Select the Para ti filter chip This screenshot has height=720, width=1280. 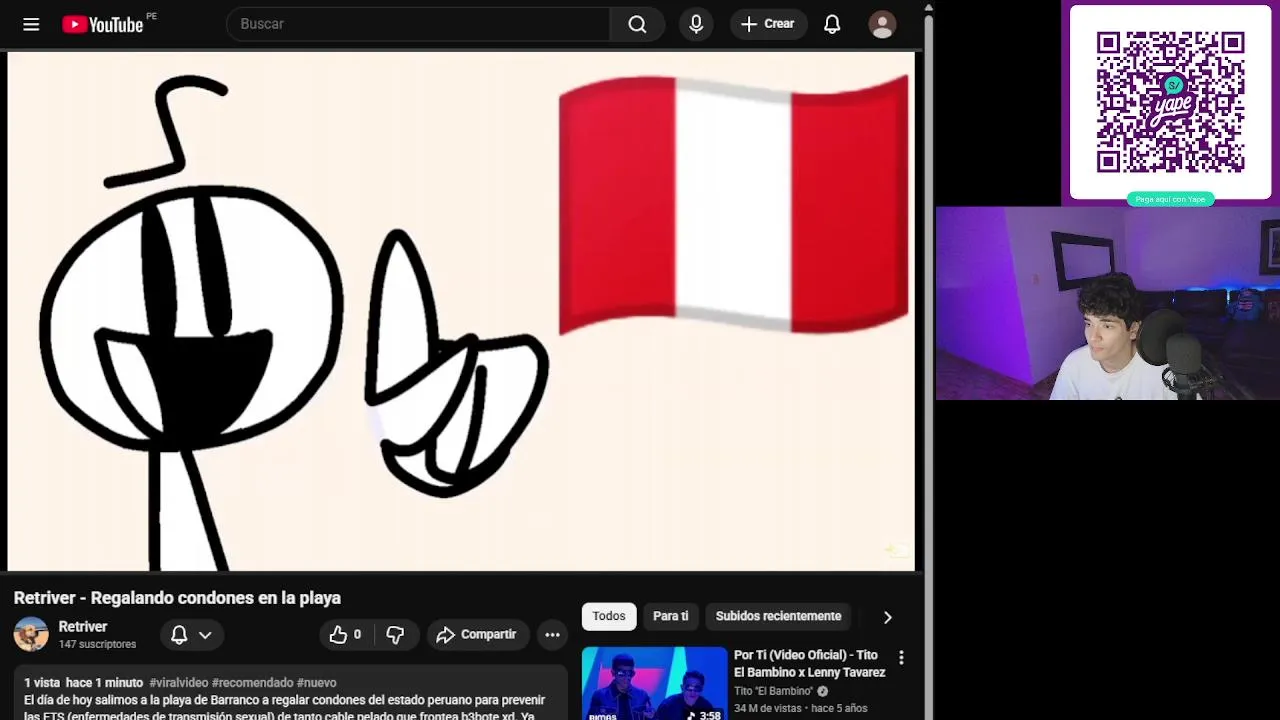pyautogui.click(x=671, y=616)
